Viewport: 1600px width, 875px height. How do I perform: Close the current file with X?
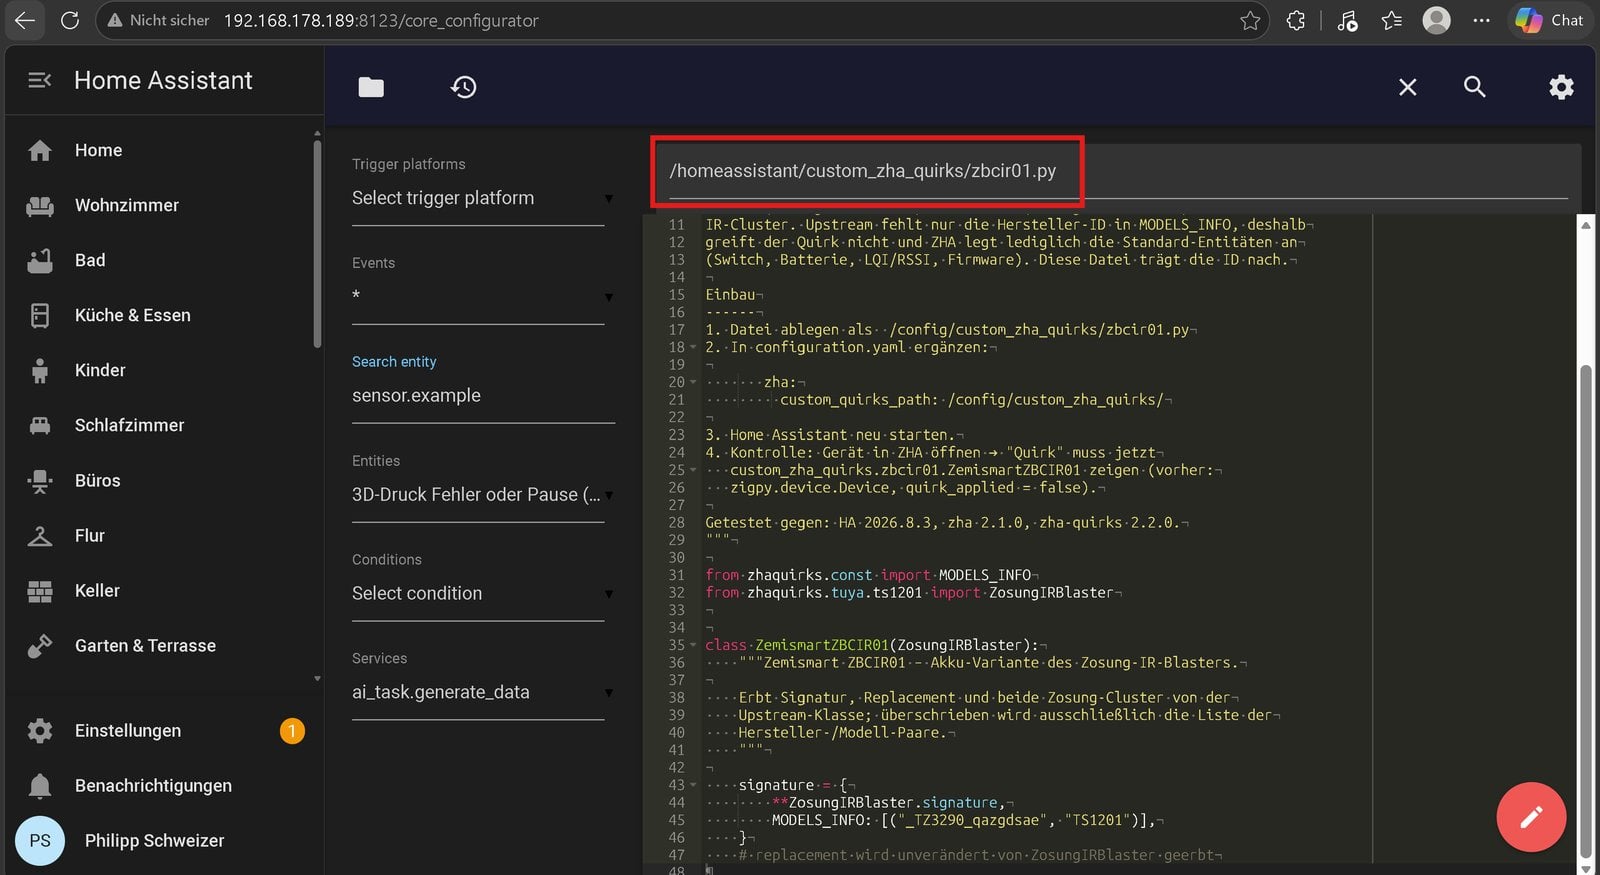pyautogui.click(x=1407, y=87)
